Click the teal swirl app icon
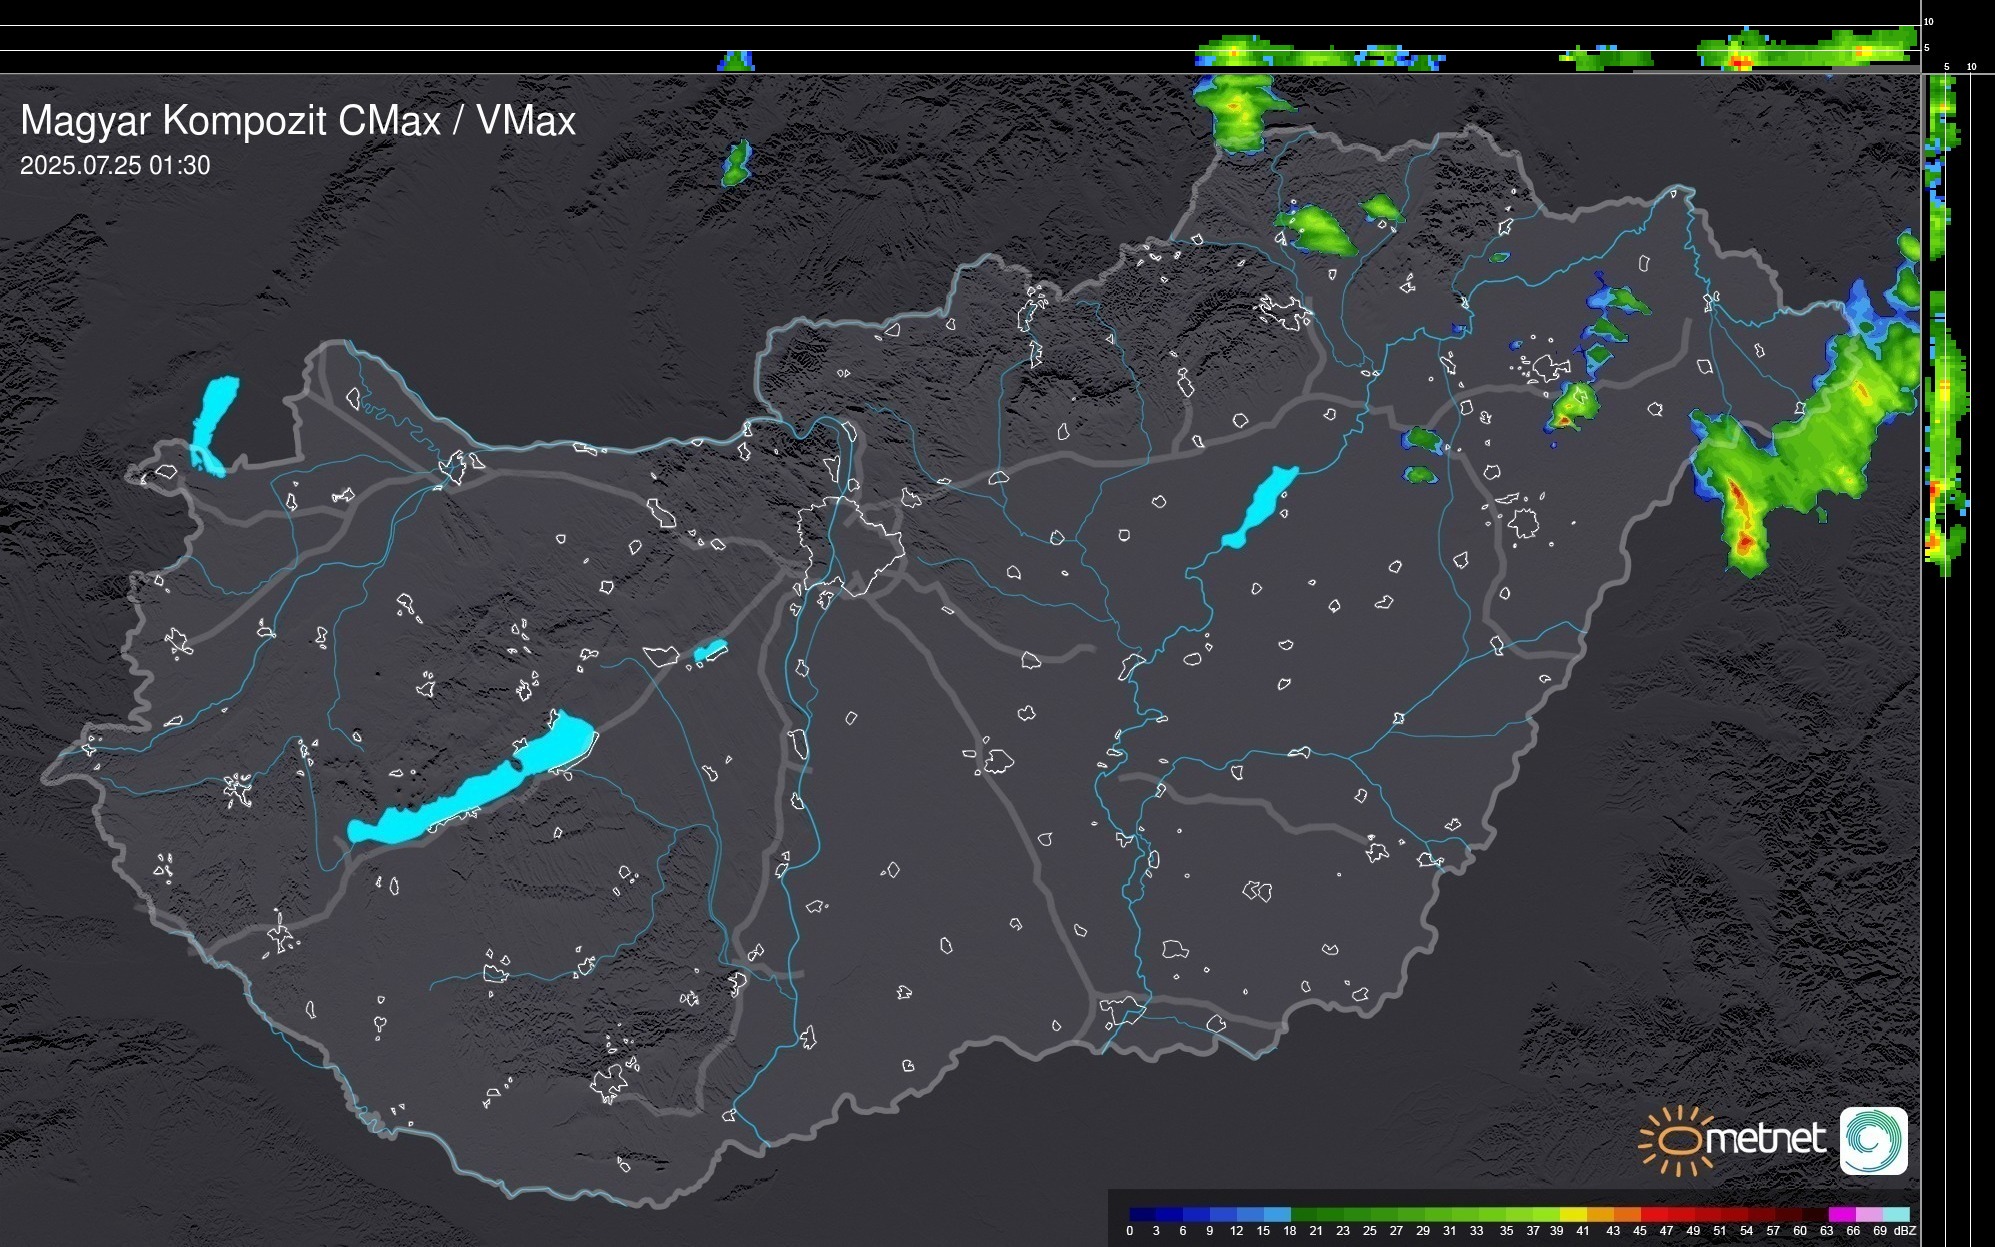 [1873, 1140]
